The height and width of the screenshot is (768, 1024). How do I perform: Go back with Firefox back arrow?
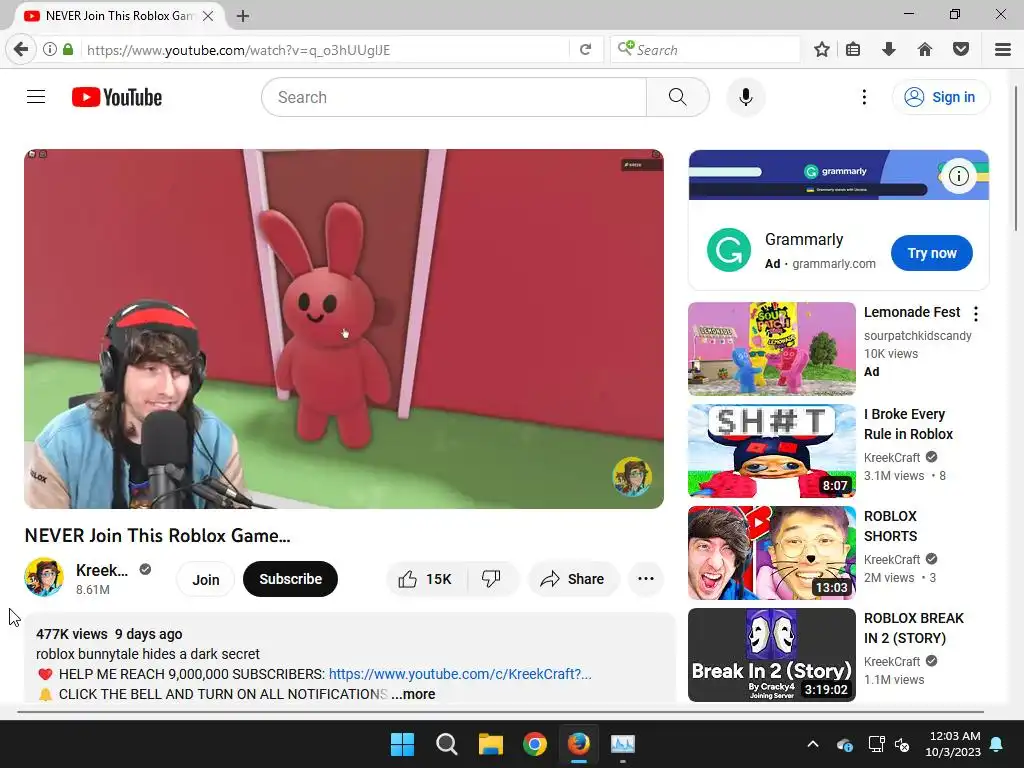22,50
